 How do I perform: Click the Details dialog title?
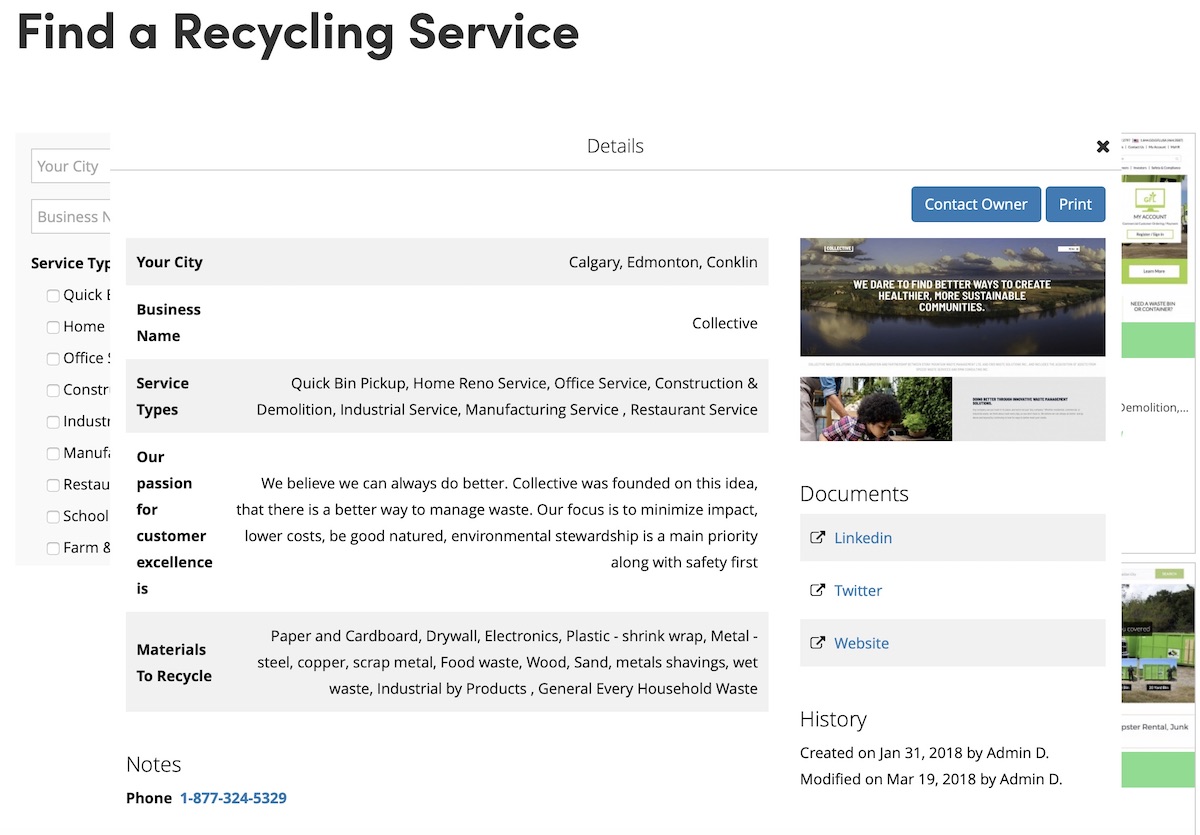tap(615, 146)
